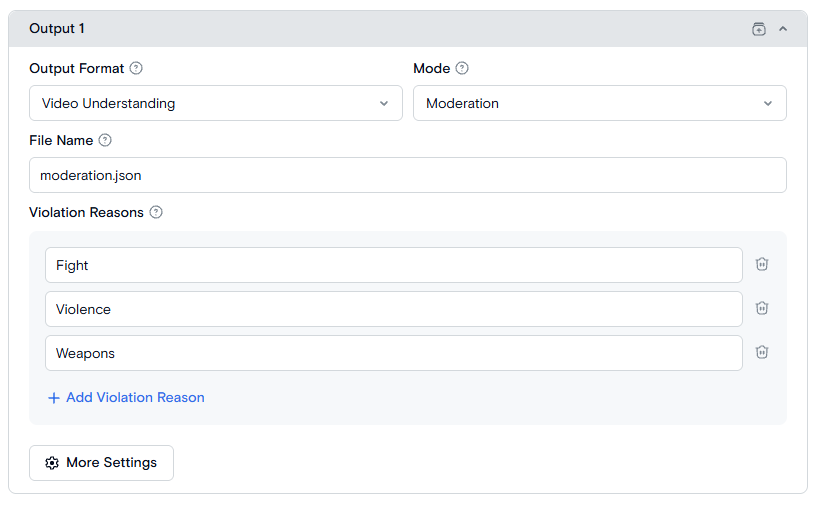Open help tooltip next to Output Format
This screenshot has width=817, height=506.
(136, 69)
